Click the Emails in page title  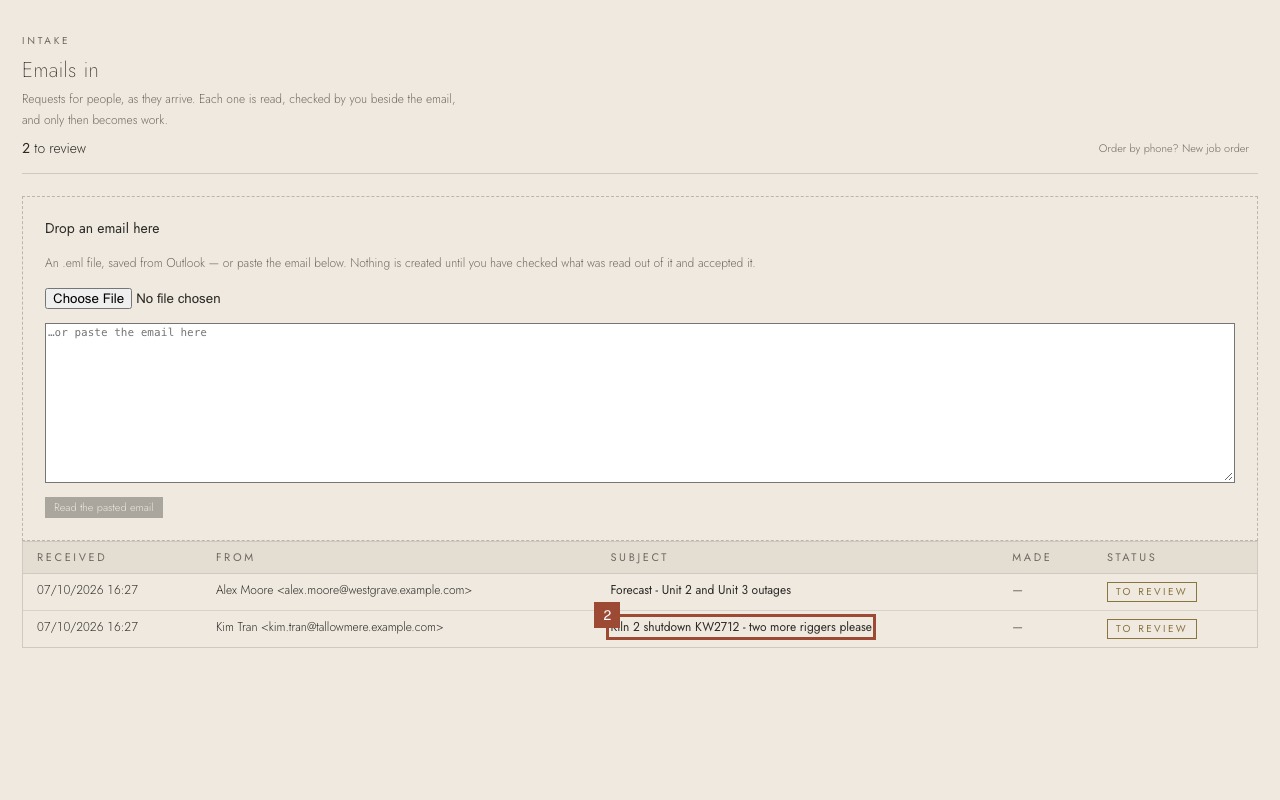tap(60, 70)
